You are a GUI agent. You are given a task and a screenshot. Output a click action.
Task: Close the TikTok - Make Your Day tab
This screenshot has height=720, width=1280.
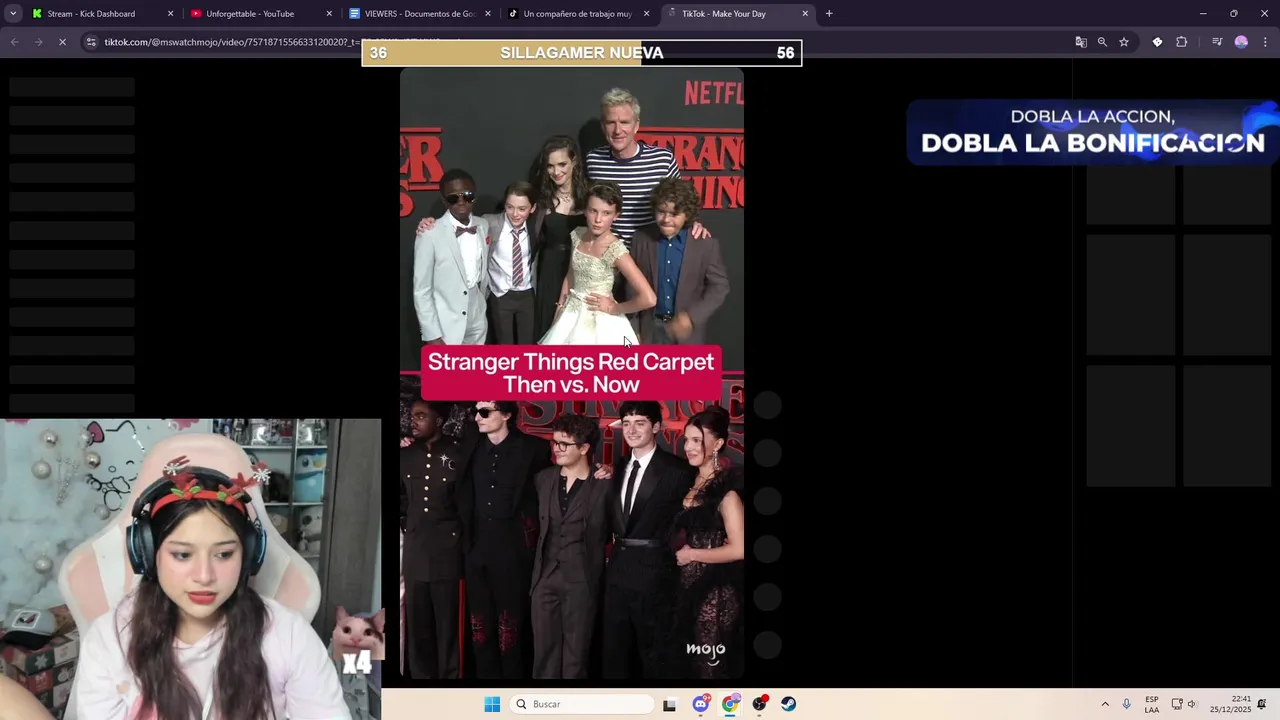805,14
